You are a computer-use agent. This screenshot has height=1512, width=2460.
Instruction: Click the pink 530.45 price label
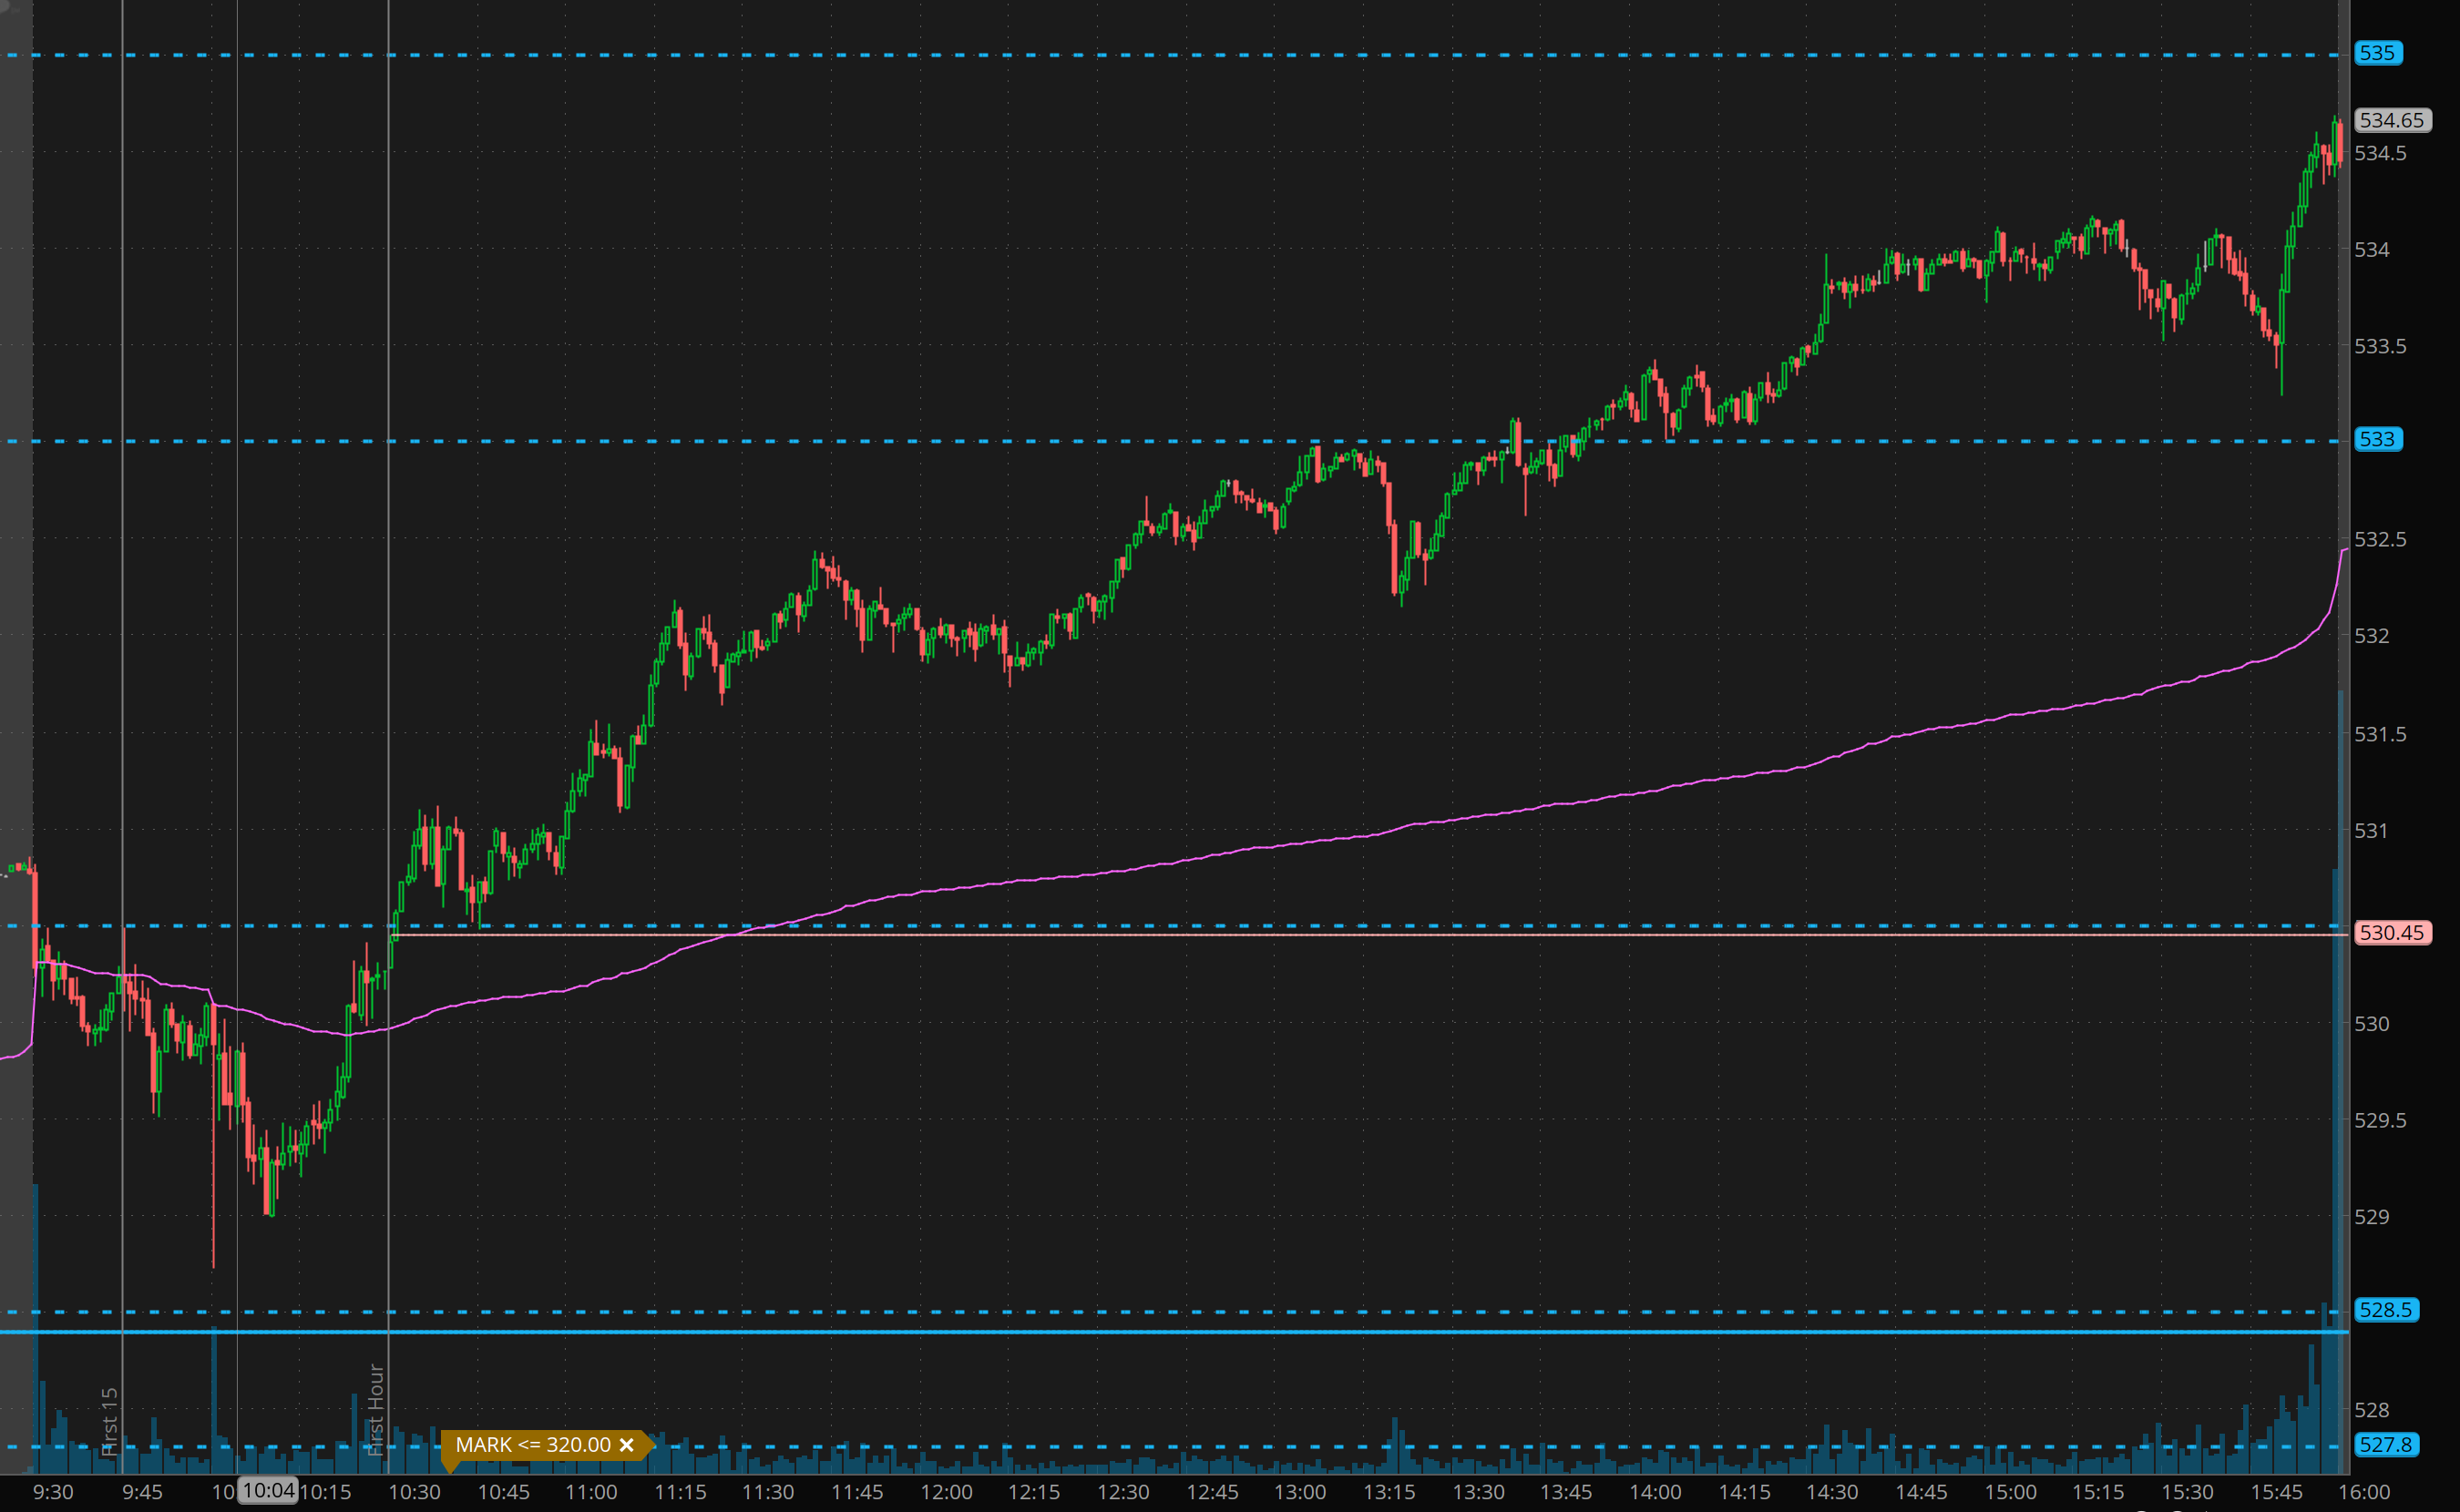pos(2391,933)
